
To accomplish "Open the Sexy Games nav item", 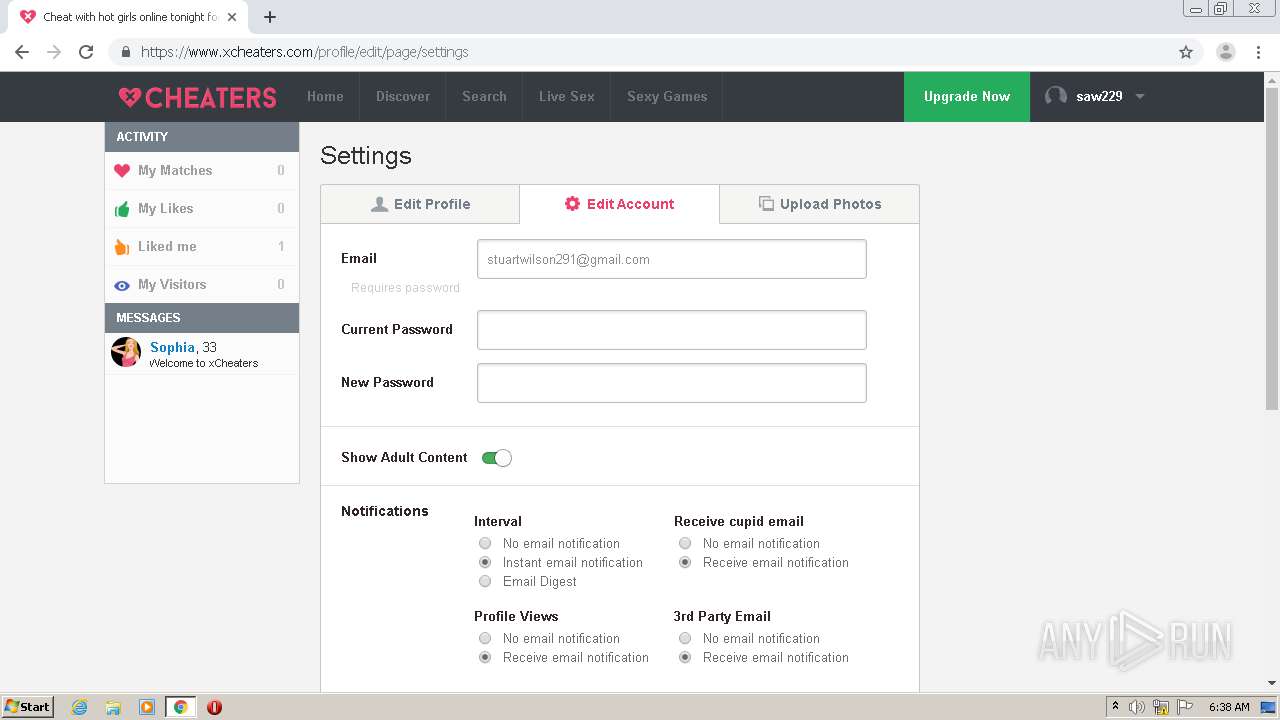I will click(x=667, y=97).
